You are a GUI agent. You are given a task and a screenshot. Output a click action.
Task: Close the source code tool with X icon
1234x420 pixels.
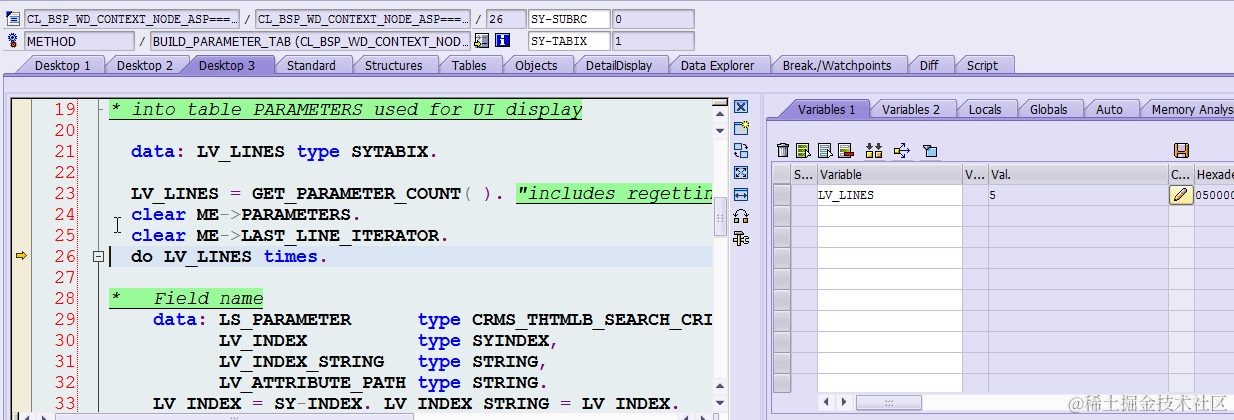click(x=741, y=106)
